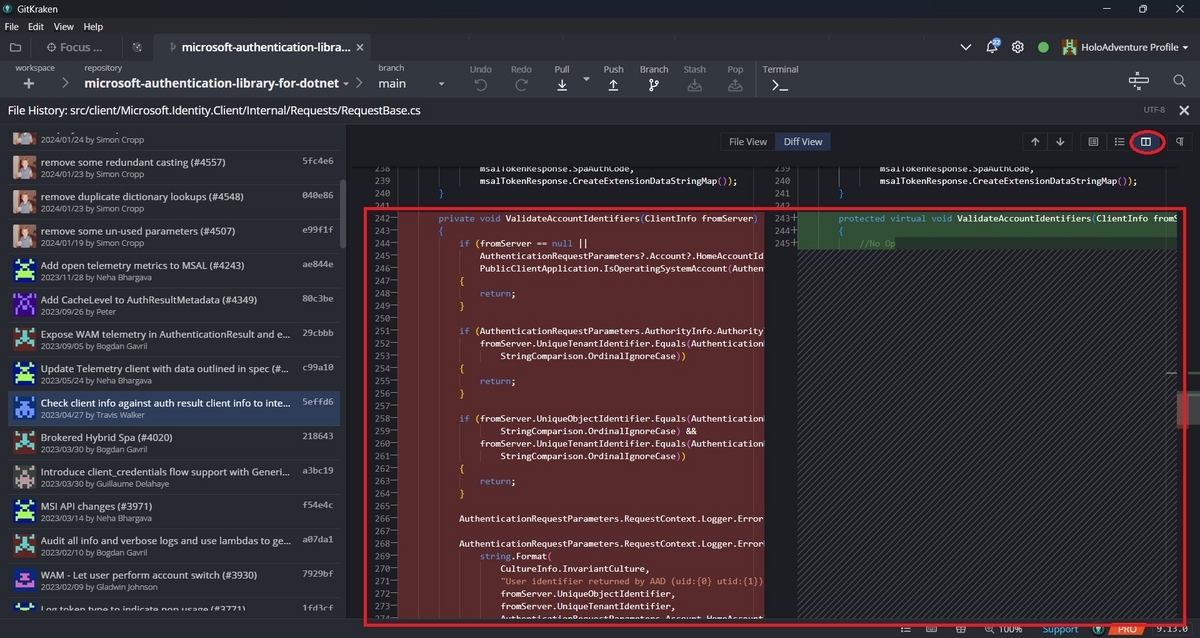The image size is (1200, 638).
Task: Open the Support link
Action: point(1060,629)
